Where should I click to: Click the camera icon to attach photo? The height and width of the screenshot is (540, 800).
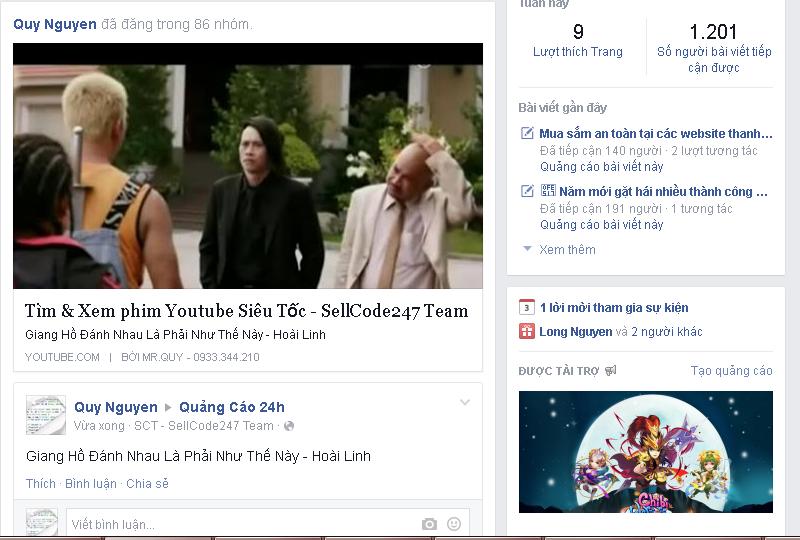(430, 524)
